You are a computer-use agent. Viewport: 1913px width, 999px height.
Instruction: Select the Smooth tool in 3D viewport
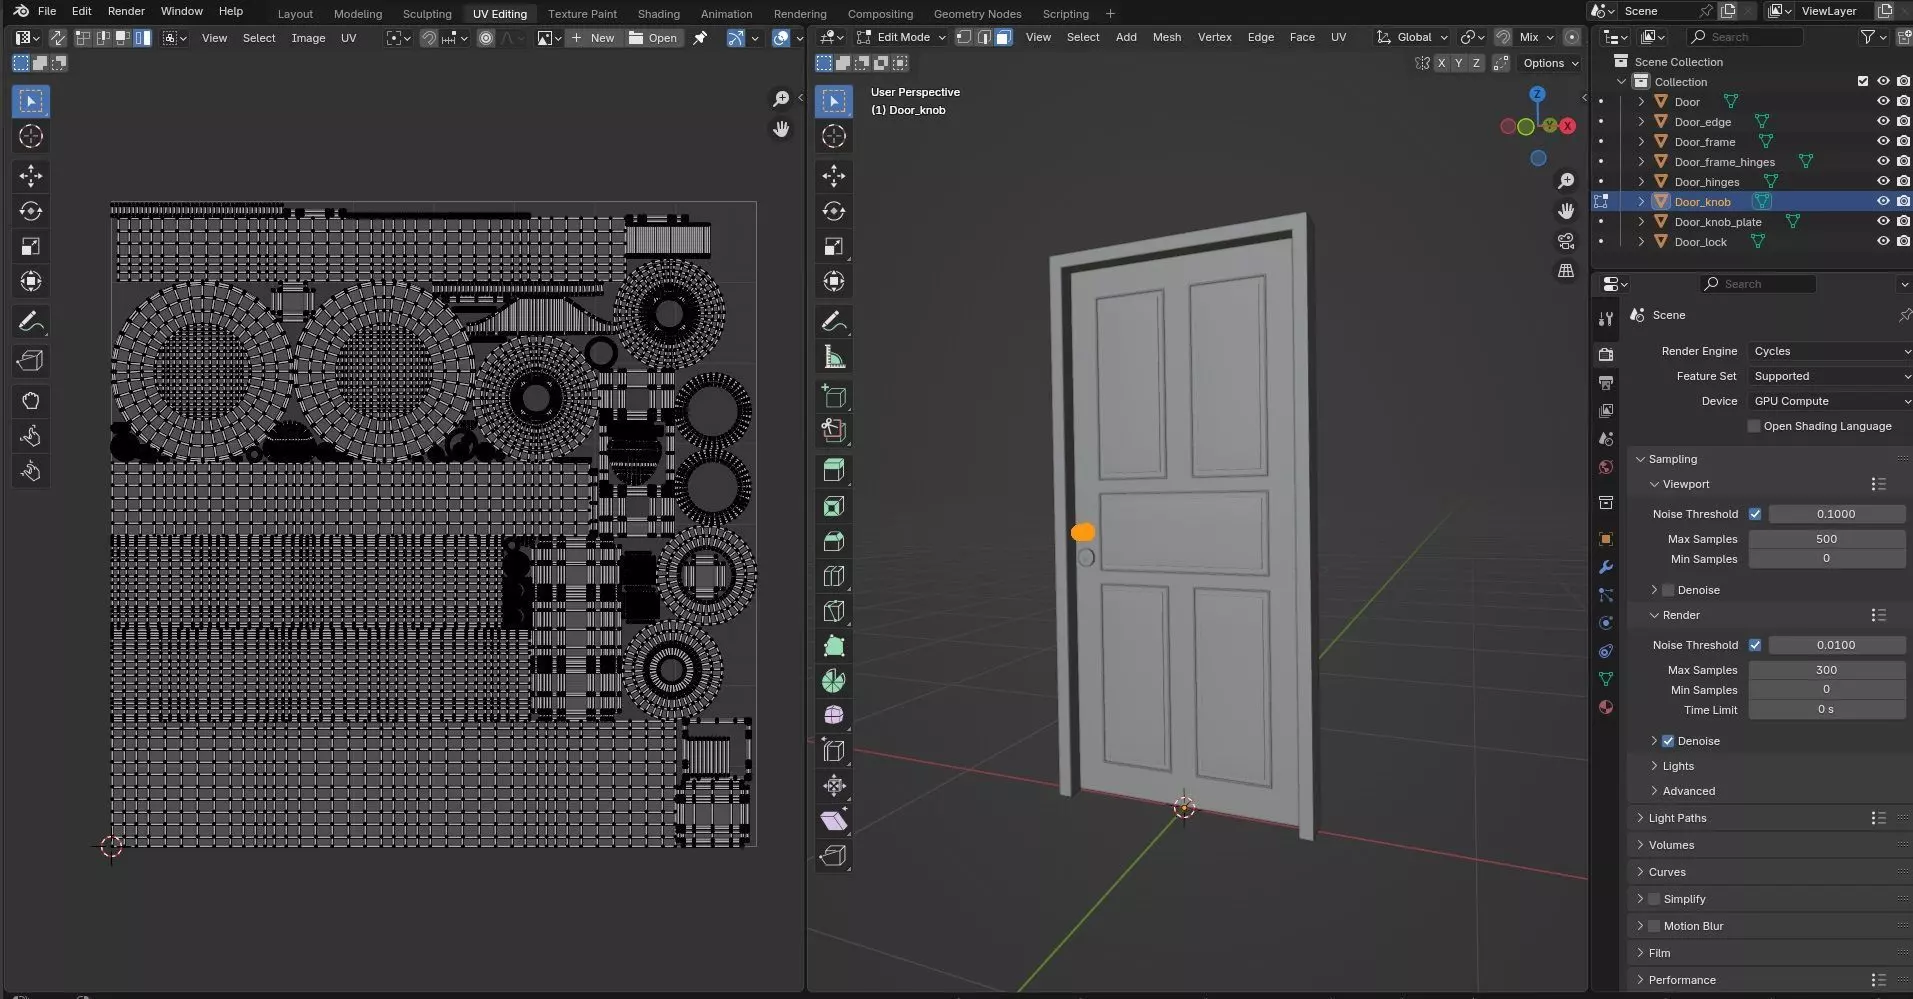pos(834,716)
